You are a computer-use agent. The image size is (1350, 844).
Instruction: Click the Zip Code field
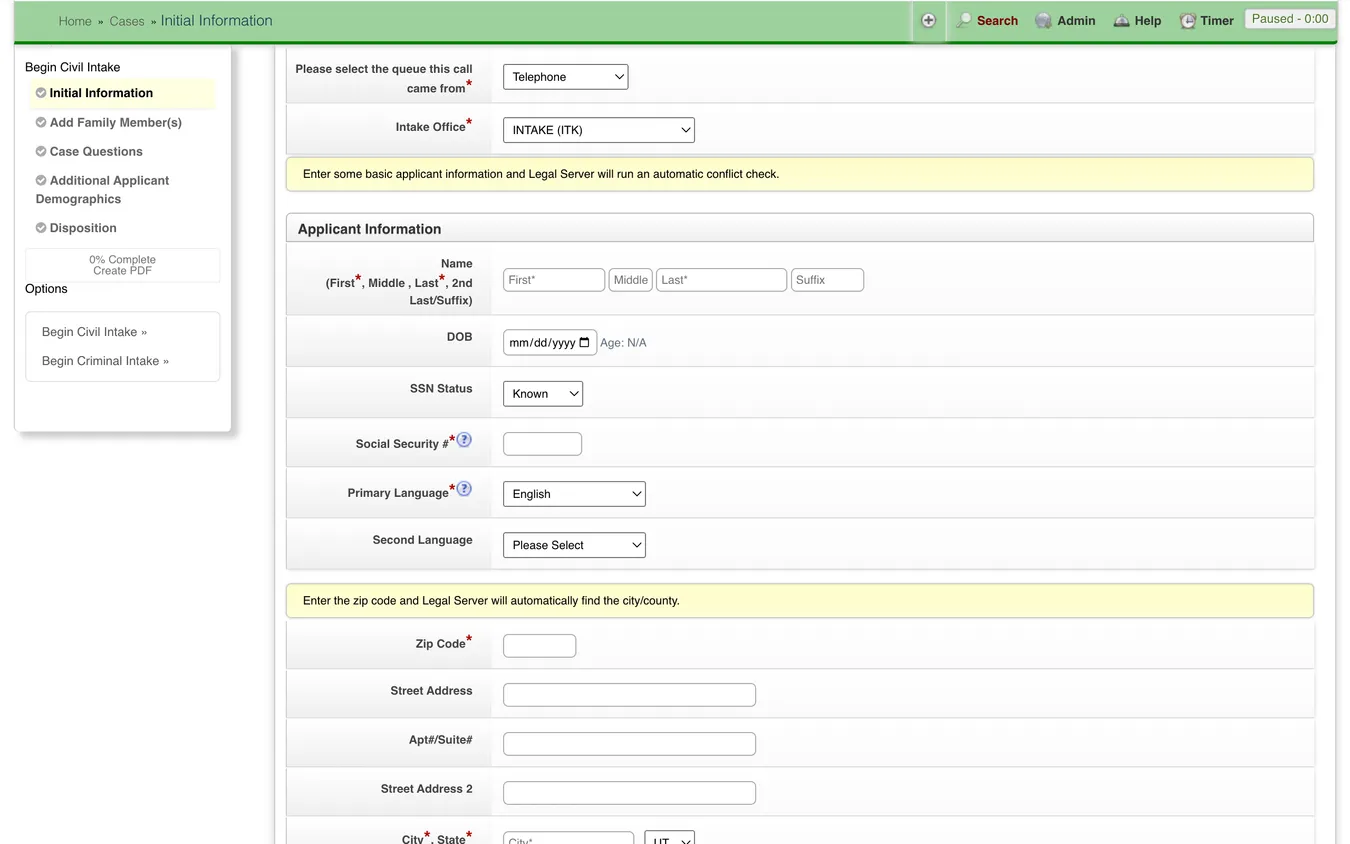coord(539,646)
